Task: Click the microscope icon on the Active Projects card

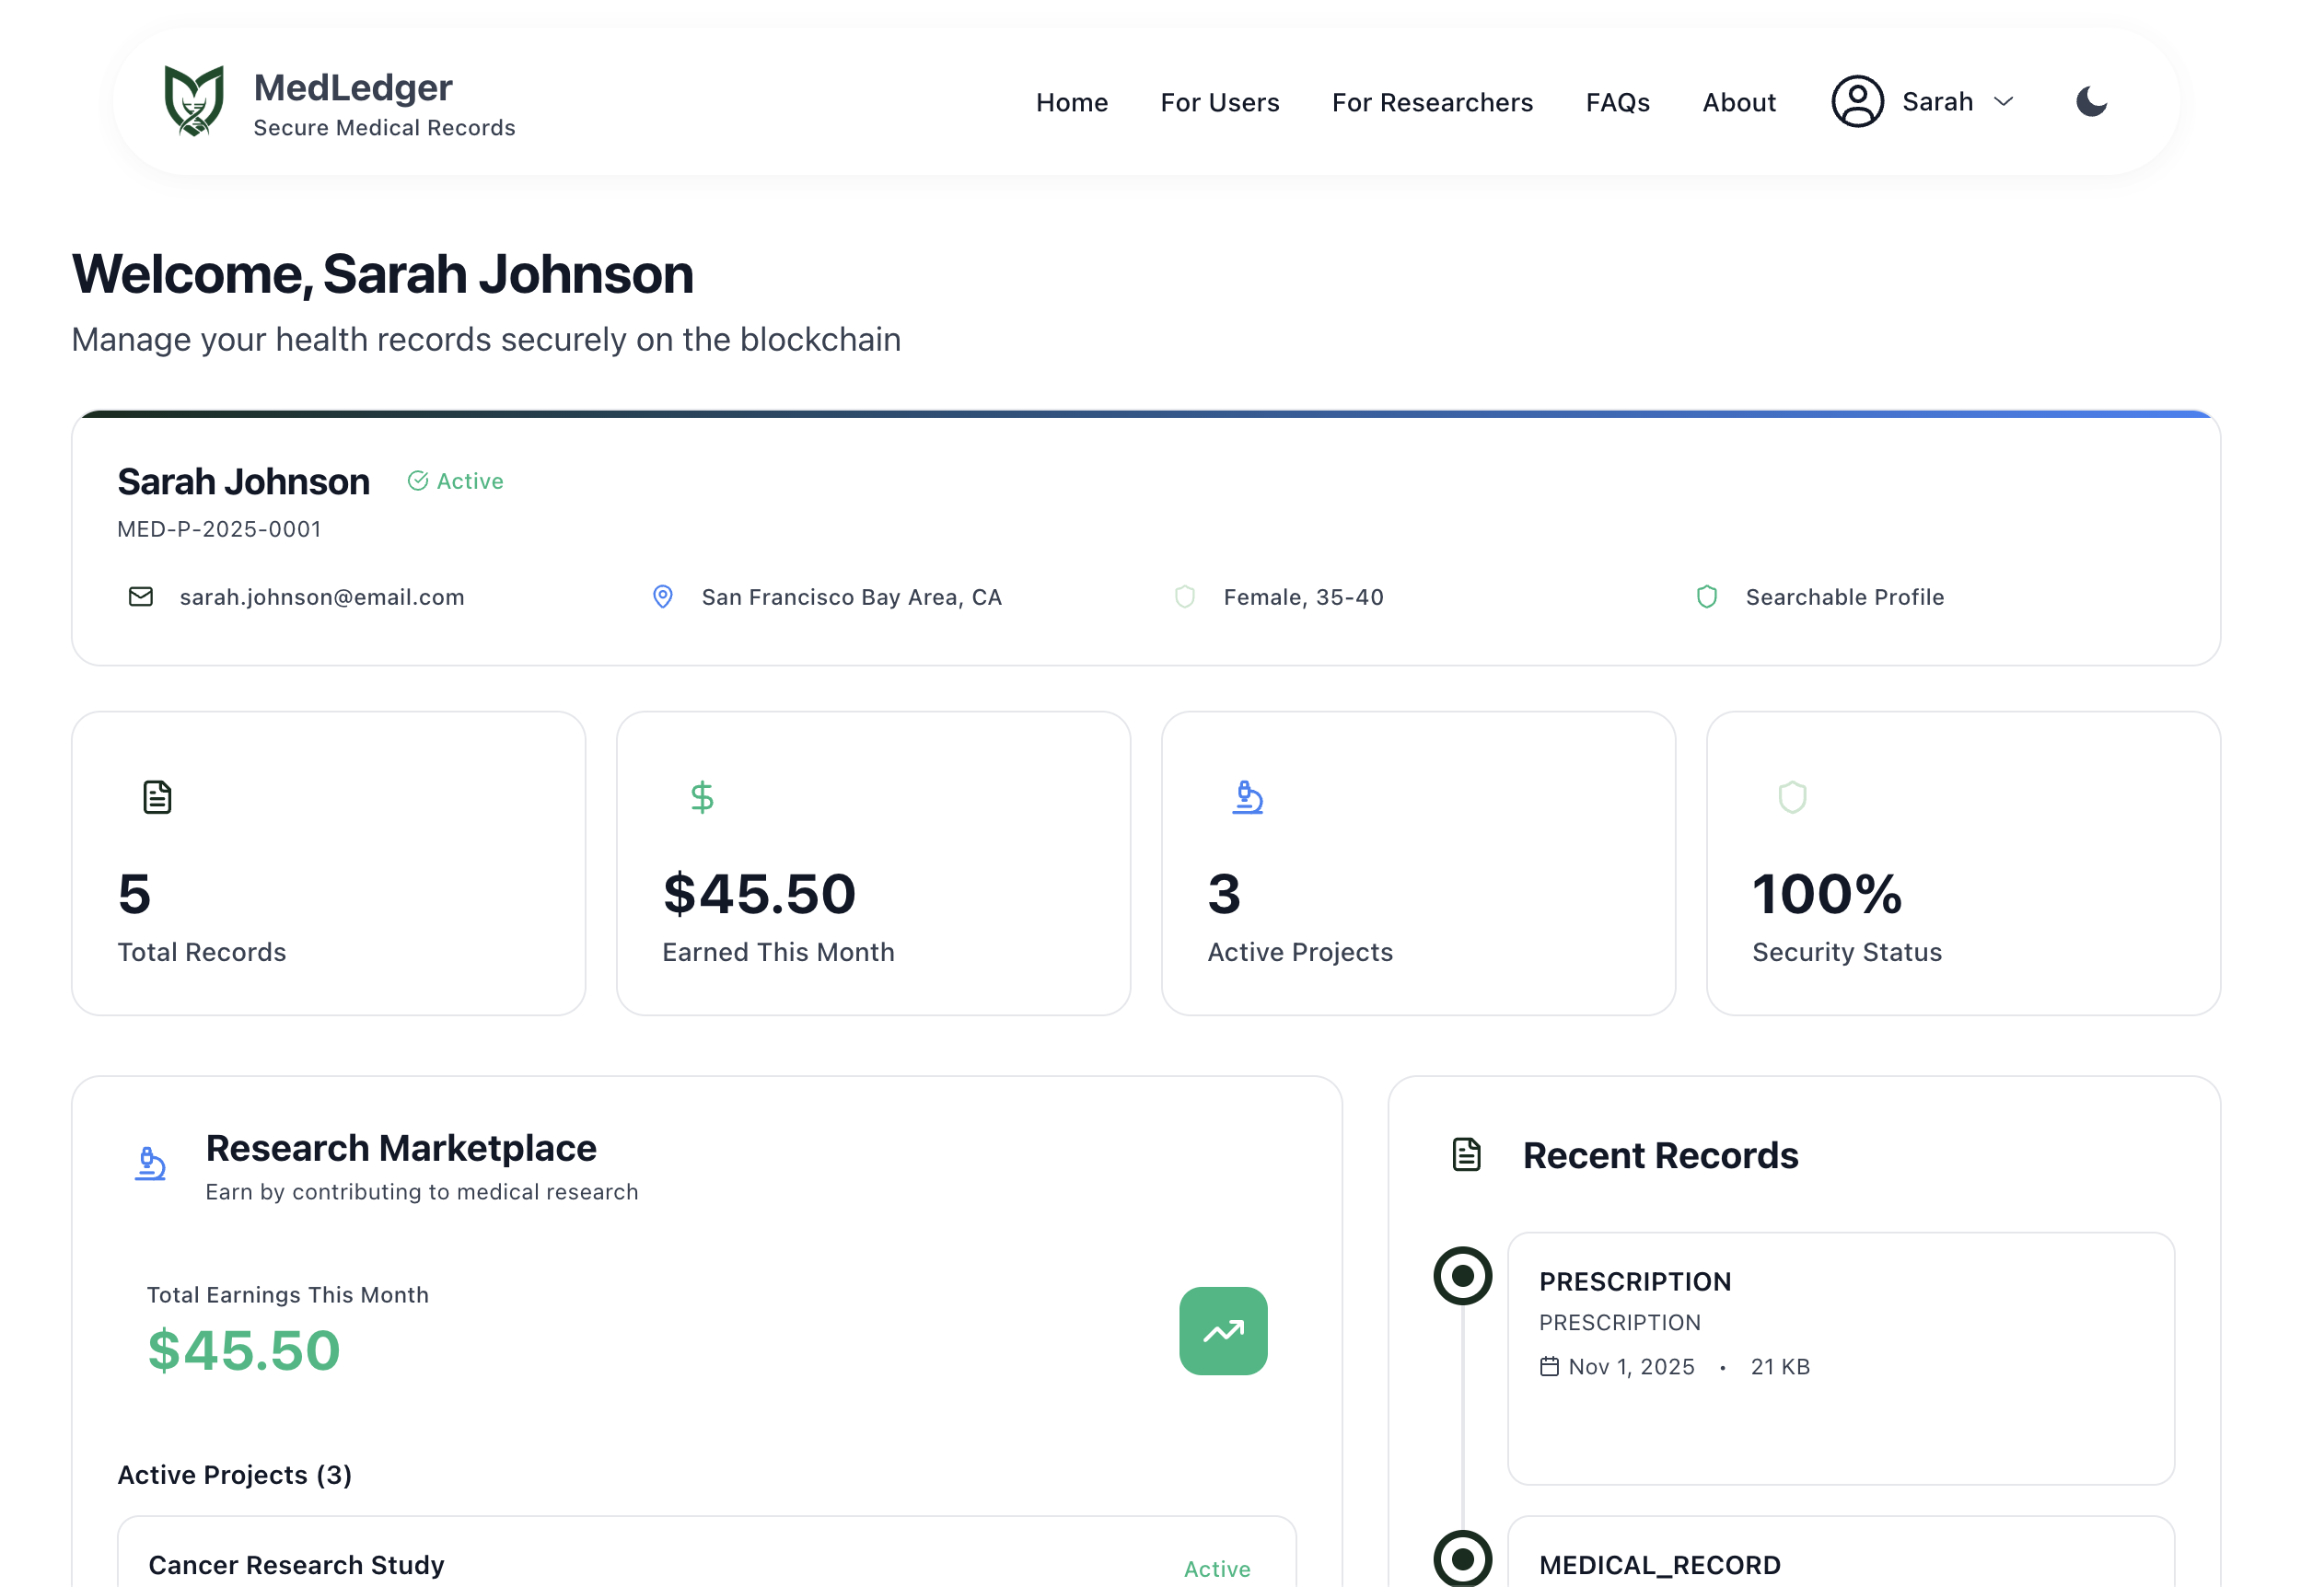Action: pos(1247,797)
